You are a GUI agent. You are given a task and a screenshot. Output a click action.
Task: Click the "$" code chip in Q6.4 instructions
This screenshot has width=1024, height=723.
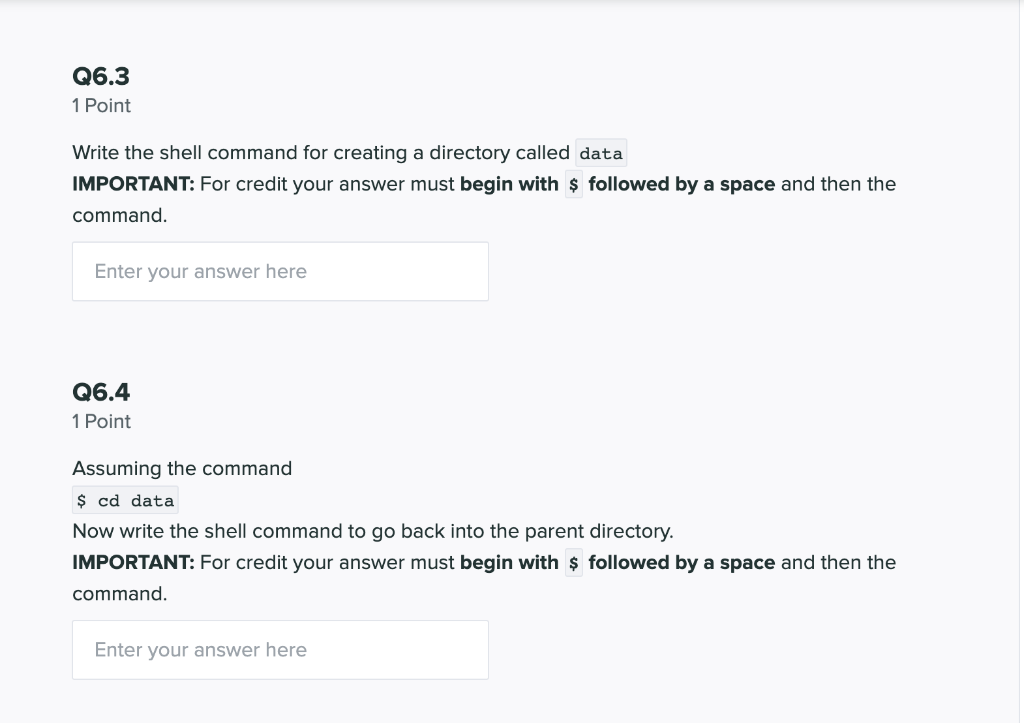(x=573, y=563)
